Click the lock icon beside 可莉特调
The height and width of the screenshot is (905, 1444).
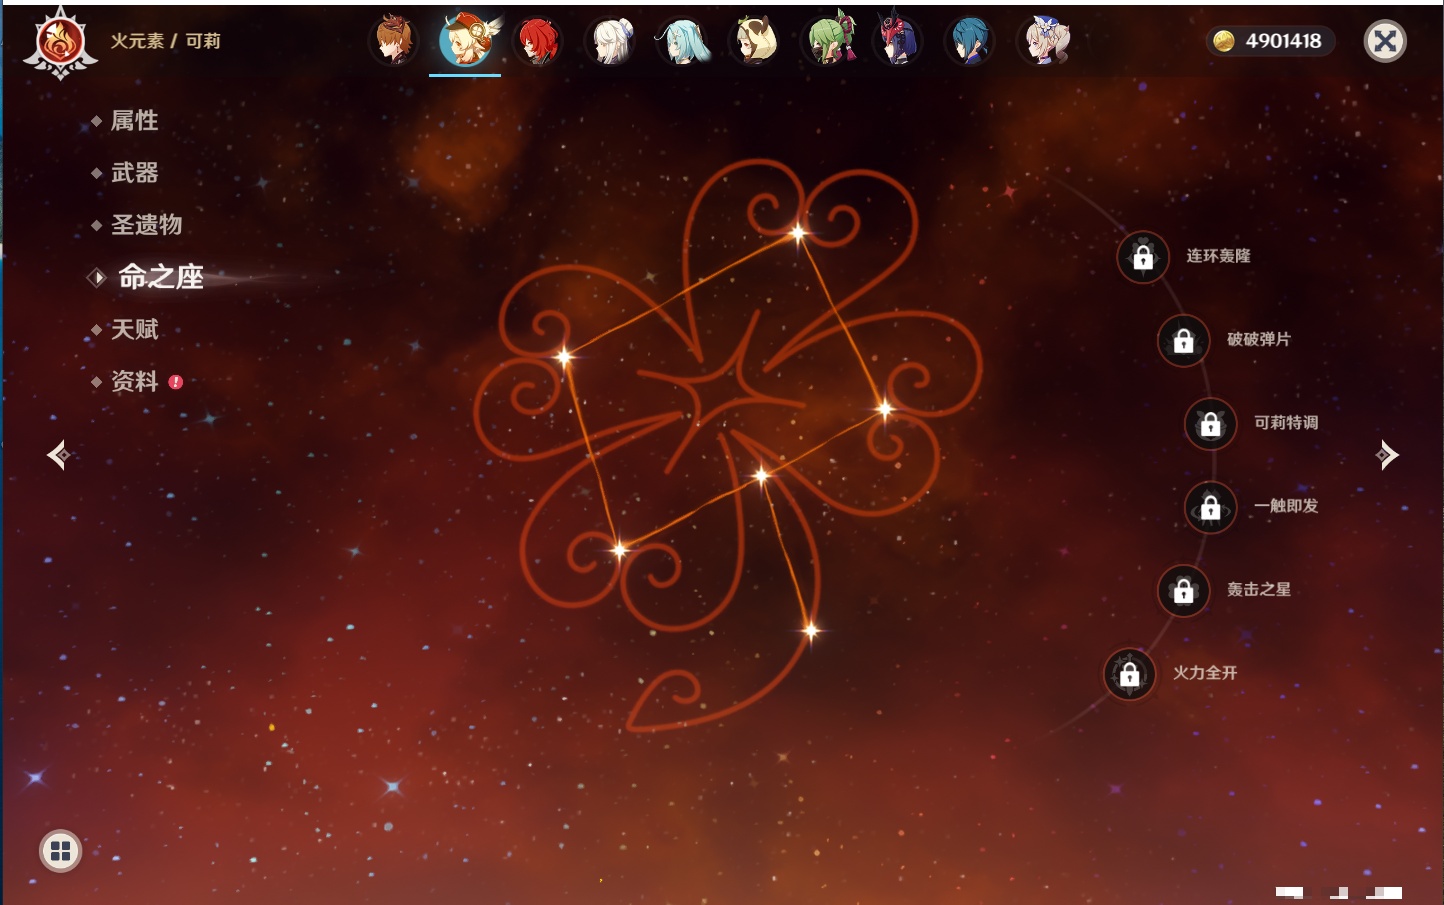point(1210,424)
